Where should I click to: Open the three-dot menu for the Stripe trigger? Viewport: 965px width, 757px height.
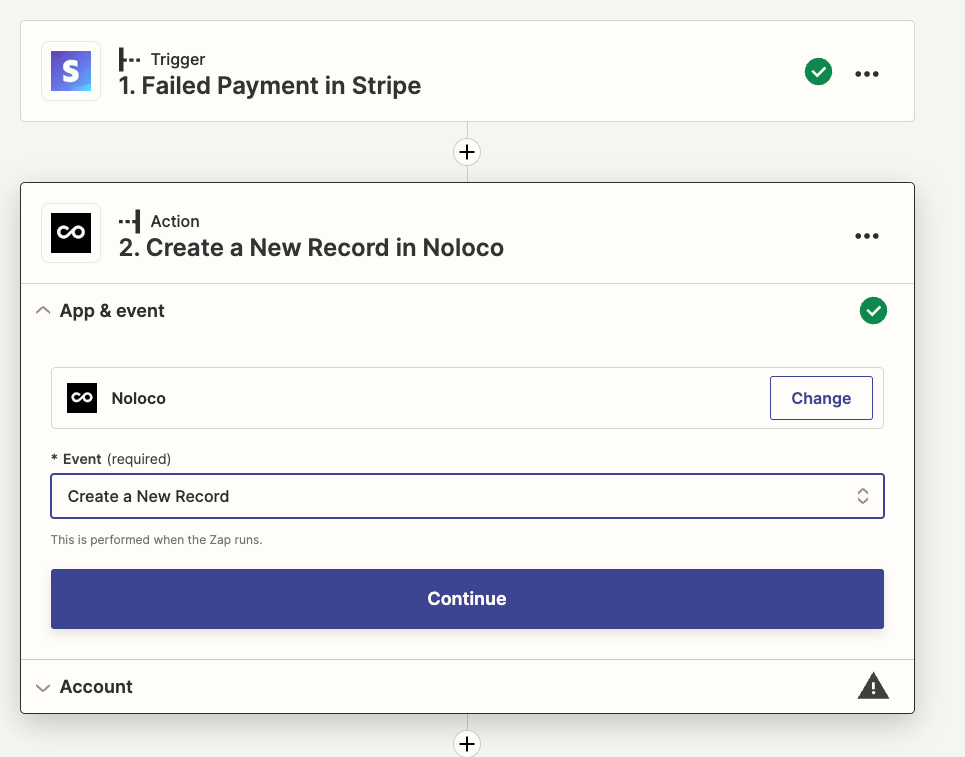[x=866, y=73]
